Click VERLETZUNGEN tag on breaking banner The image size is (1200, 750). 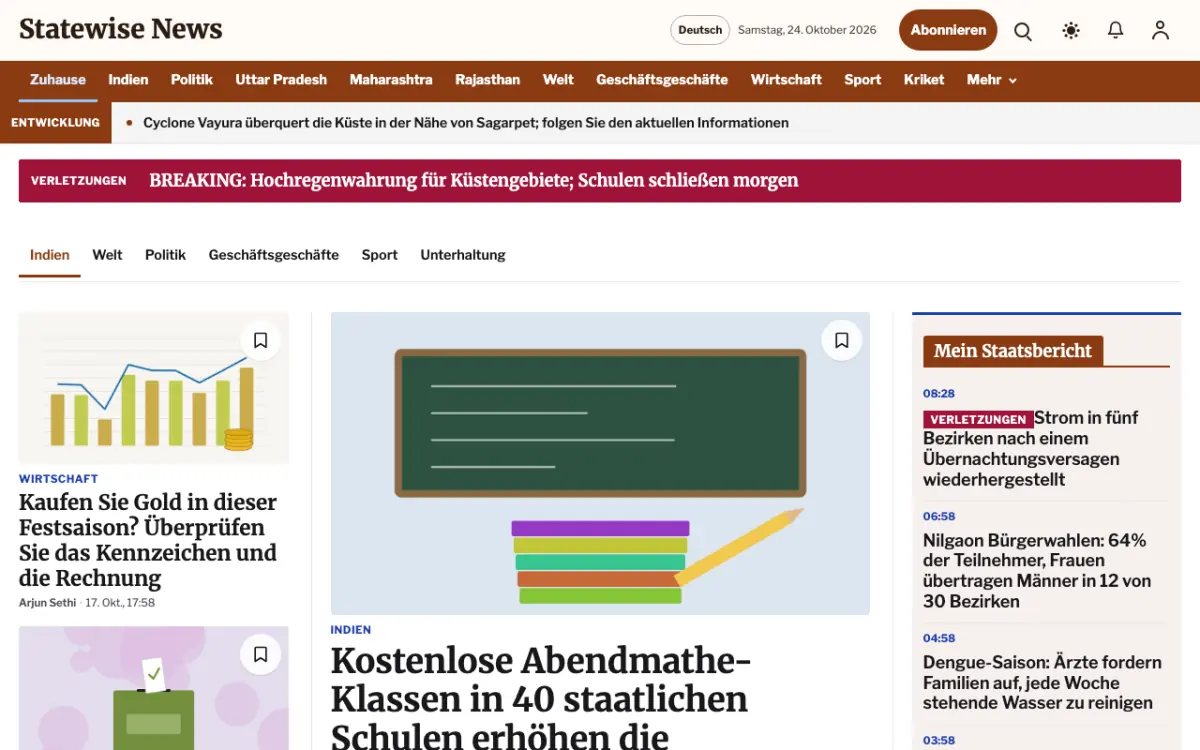click(x=79, y=181)
